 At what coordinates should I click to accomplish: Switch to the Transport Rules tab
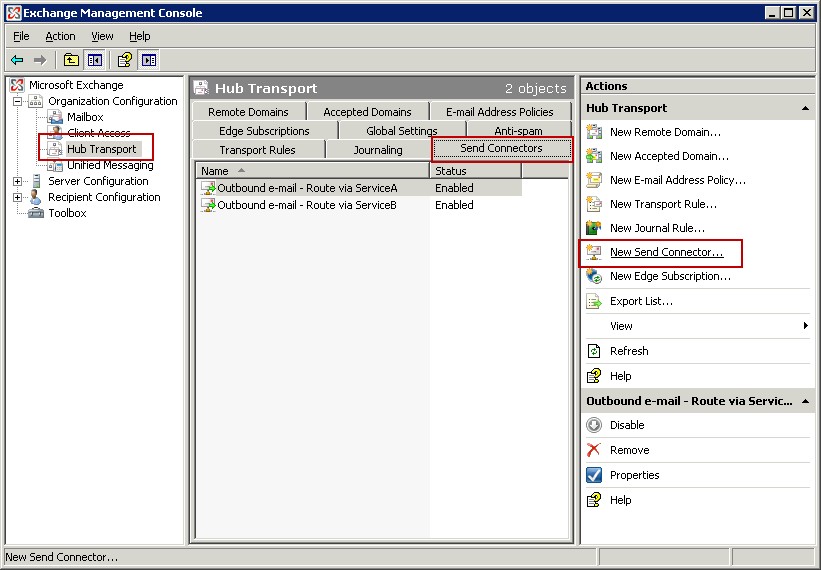point(257,150)
